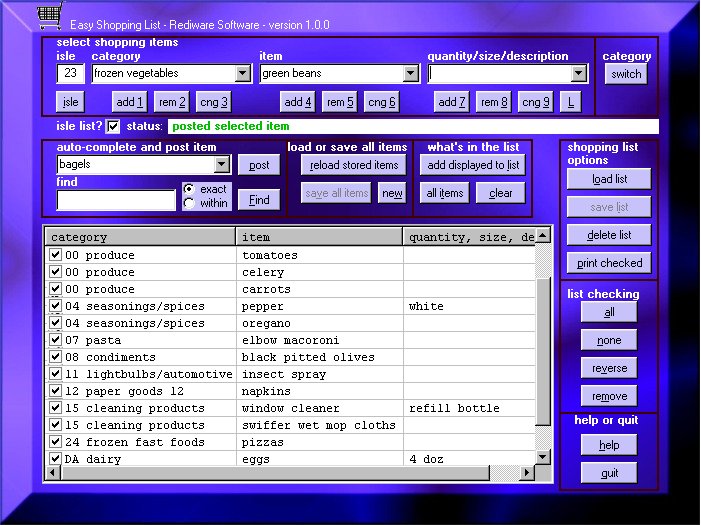Click the find text input field
Image resolution: width=701 pixels, height=525 pixels.
point(116,200)
